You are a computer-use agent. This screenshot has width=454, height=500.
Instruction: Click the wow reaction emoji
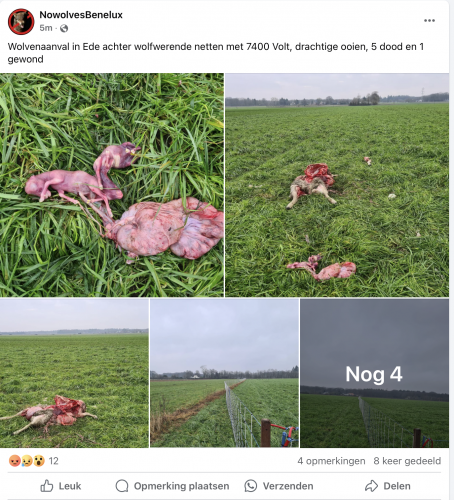point(39,461)
